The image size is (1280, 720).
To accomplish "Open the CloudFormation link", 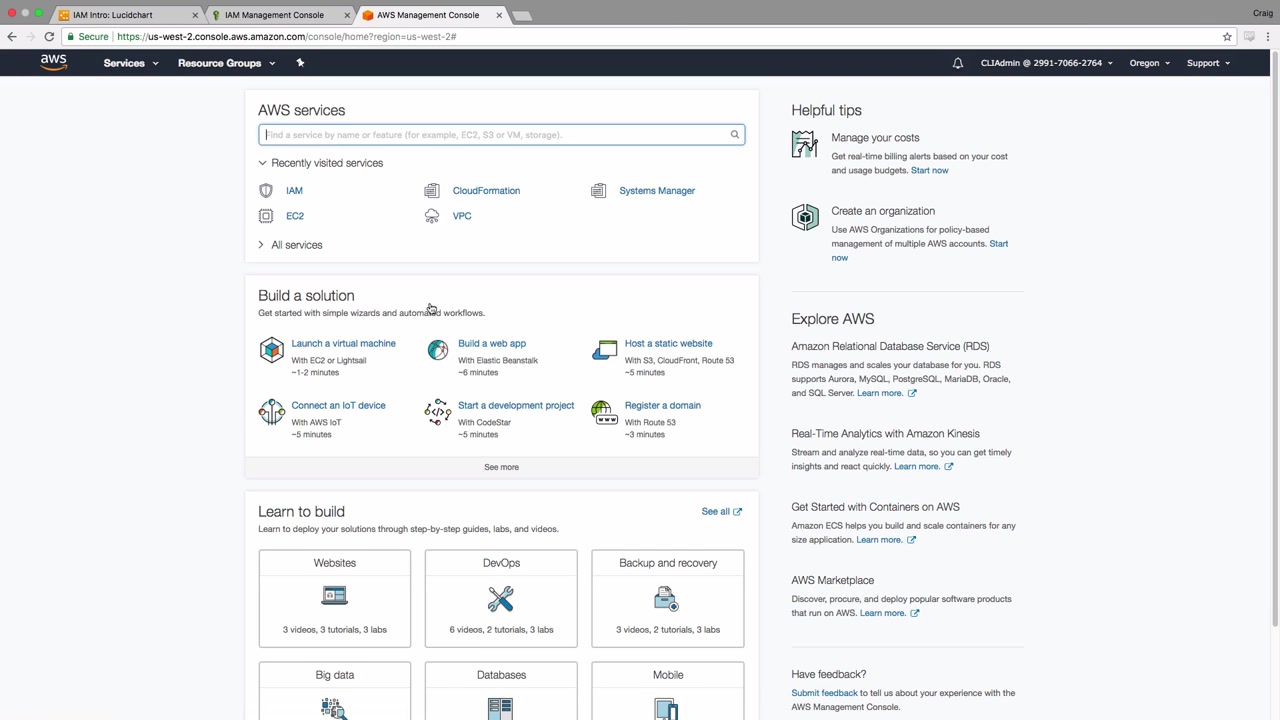I will point(486,190).
